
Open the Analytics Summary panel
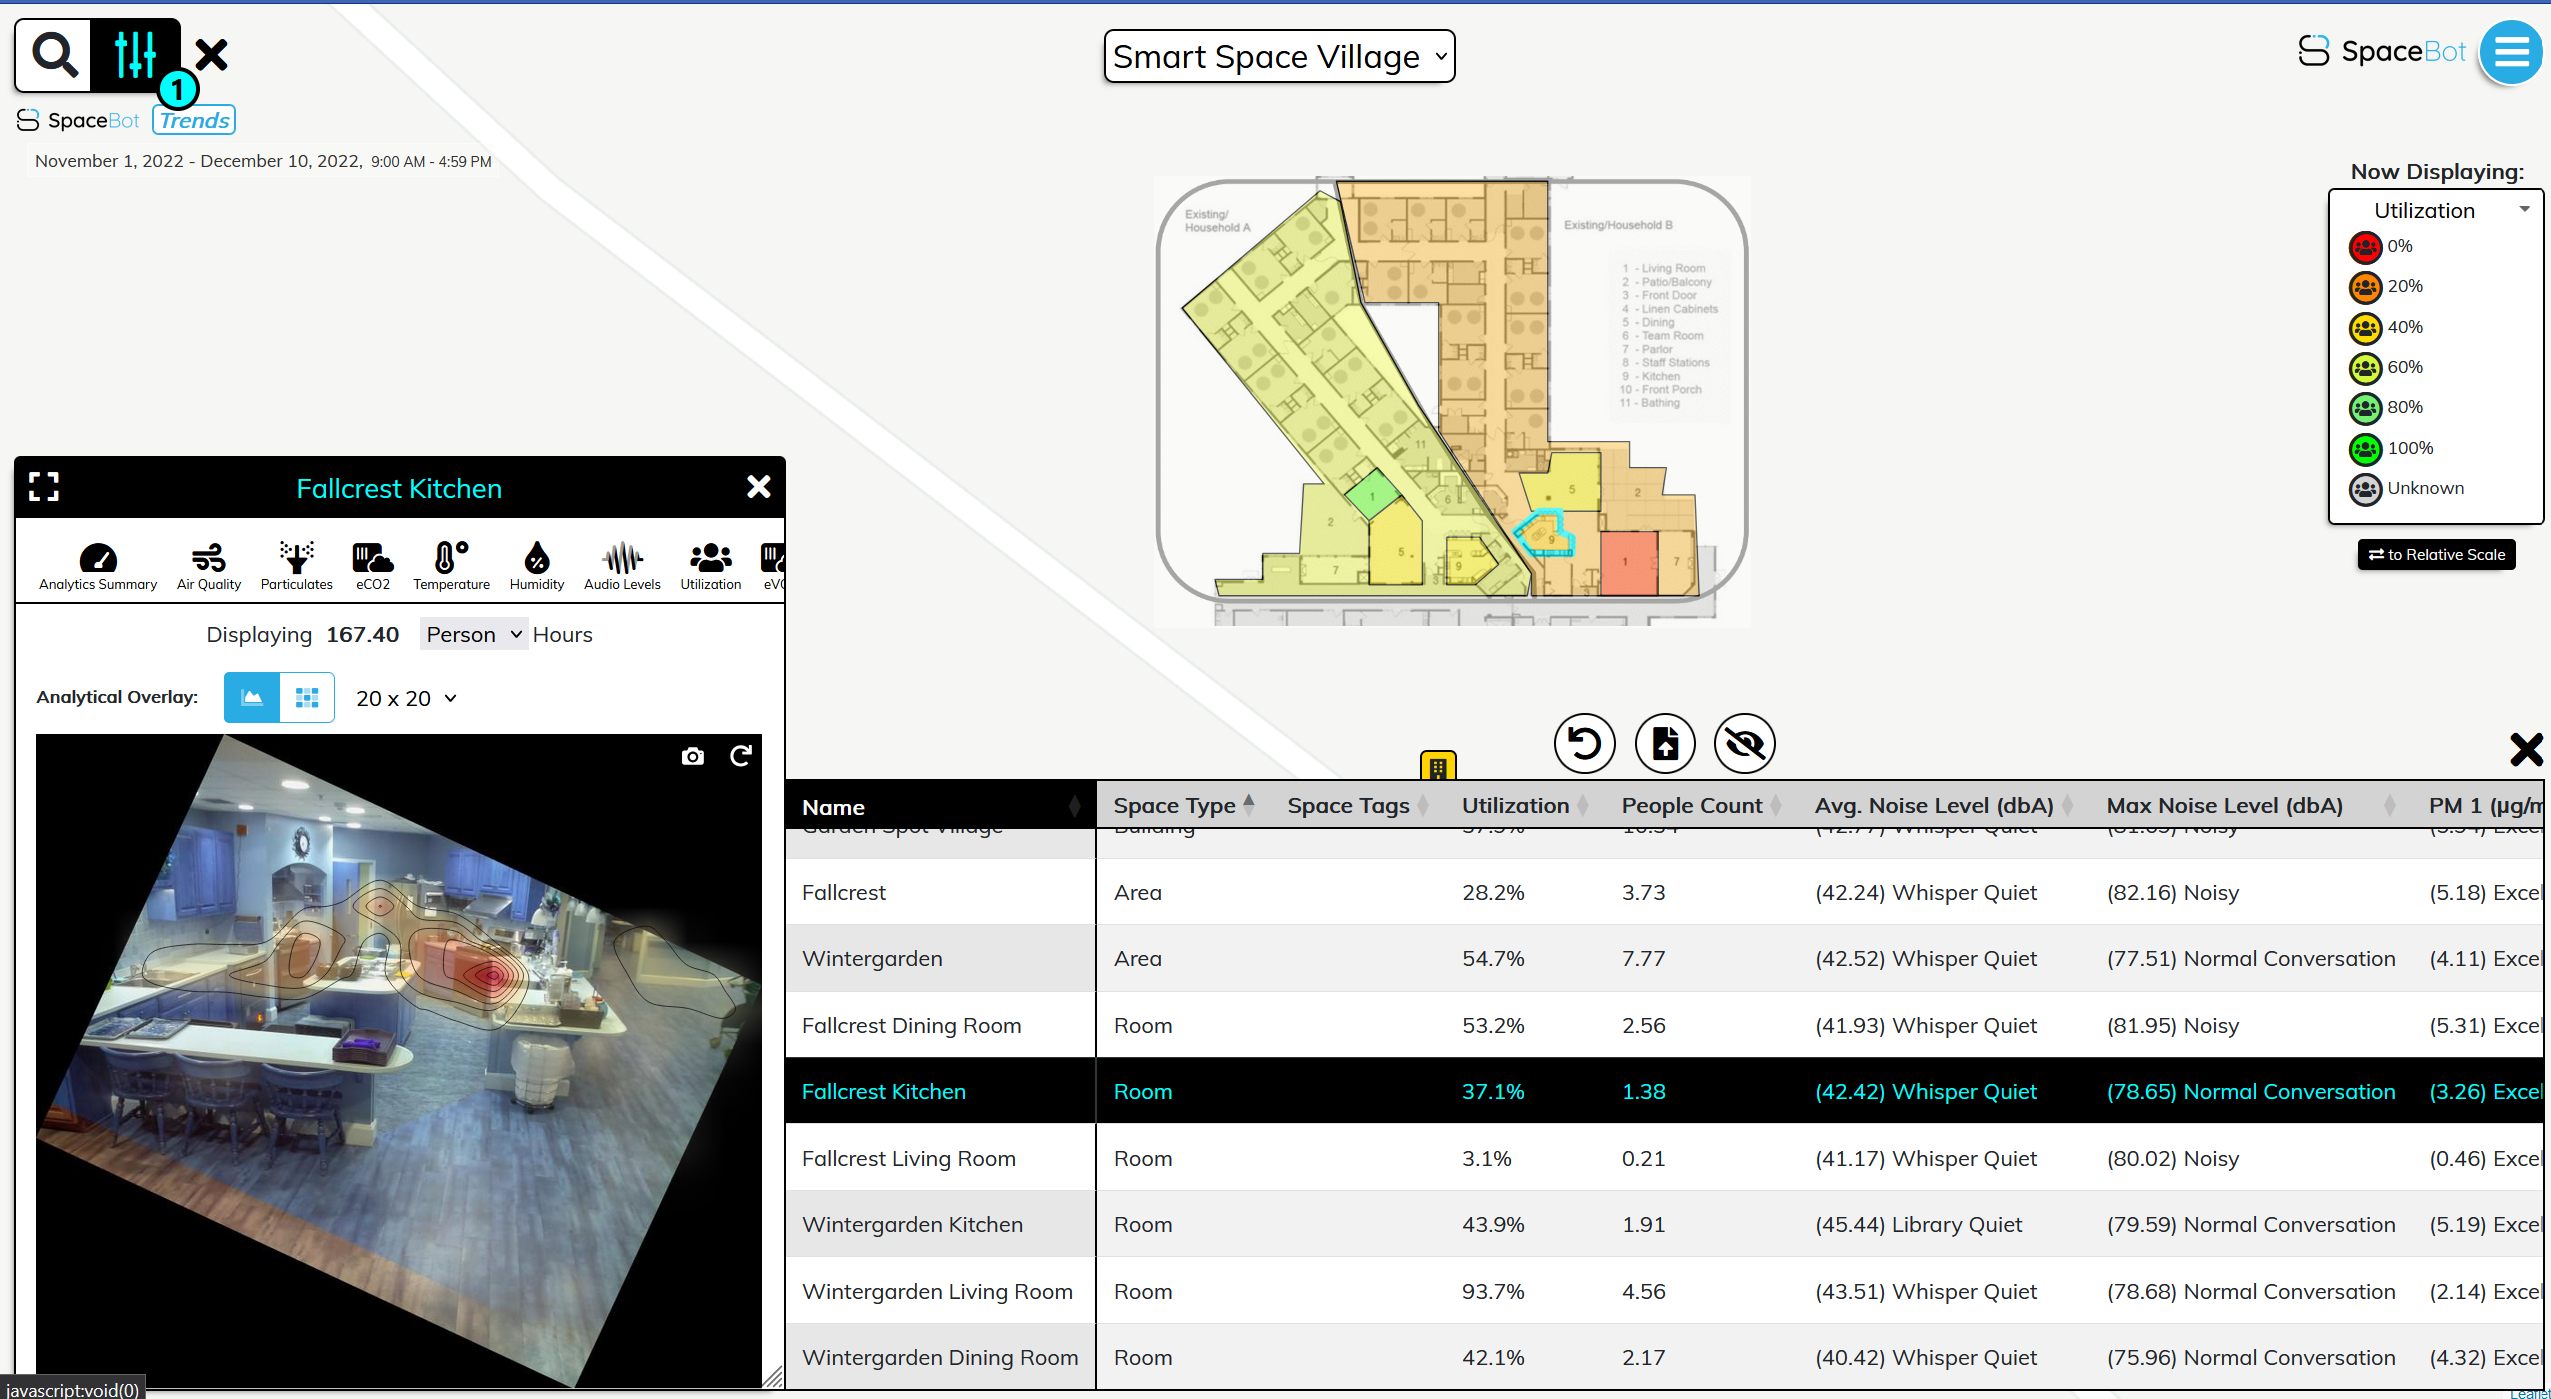tap(97, 563)
